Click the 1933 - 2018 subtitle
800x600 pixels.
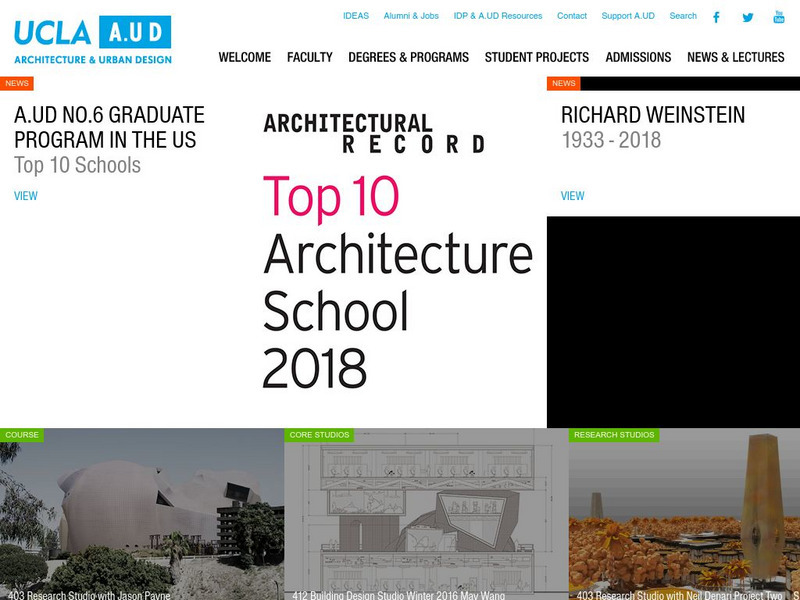tap(611, 140)
